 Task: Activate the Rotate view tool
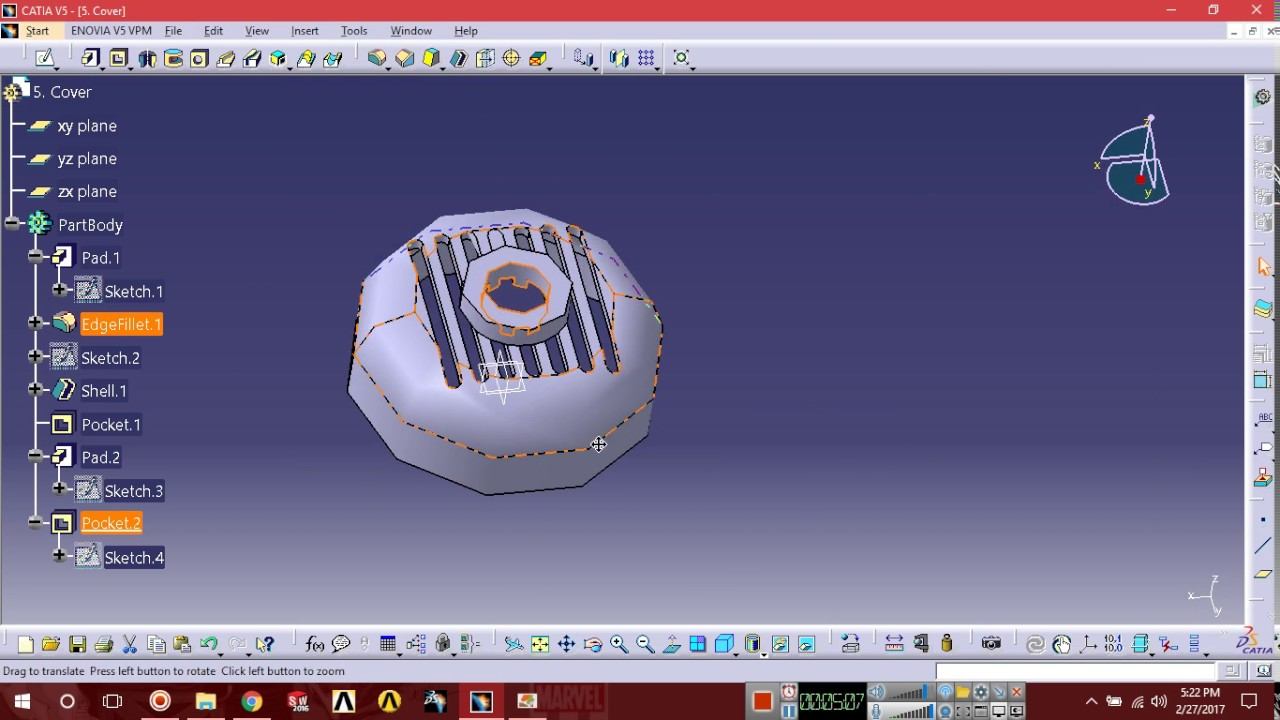(593, 644)
